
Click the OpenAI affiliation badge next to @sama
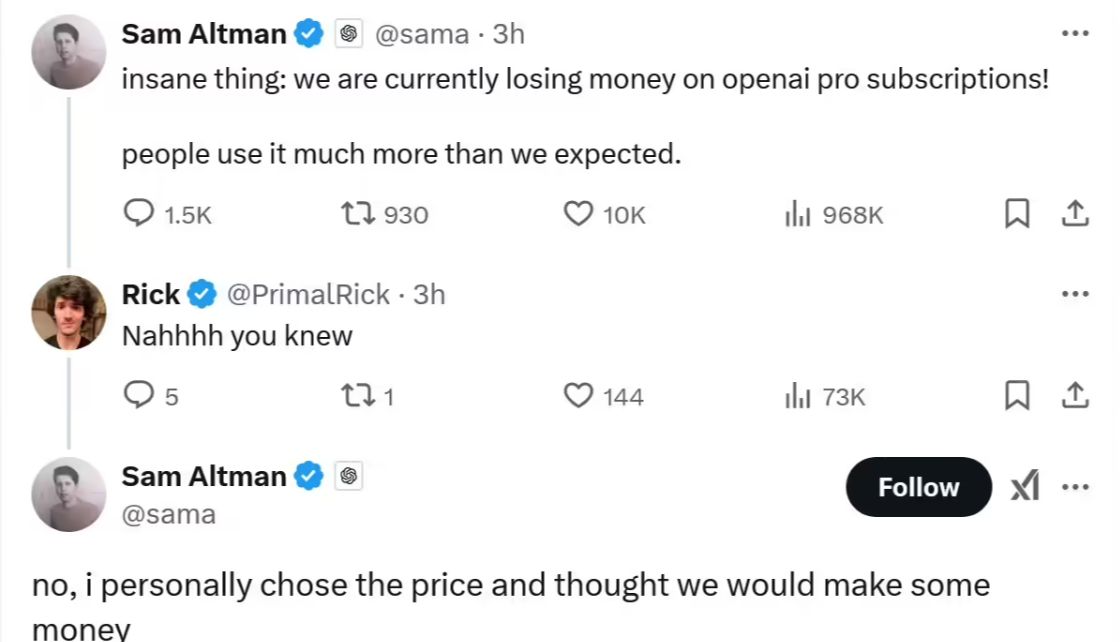point(348,33)
